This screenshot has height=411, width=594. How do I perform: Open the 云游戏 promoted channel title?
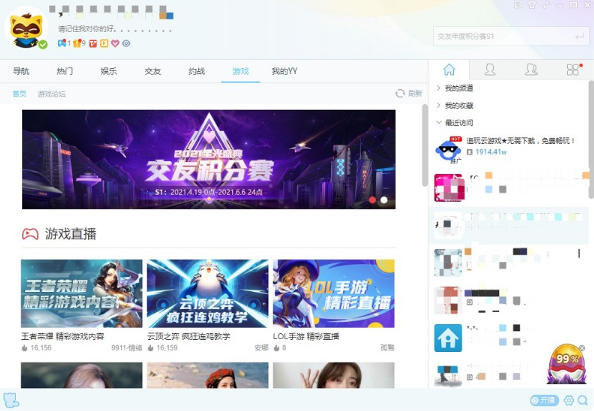pos(521,141)
